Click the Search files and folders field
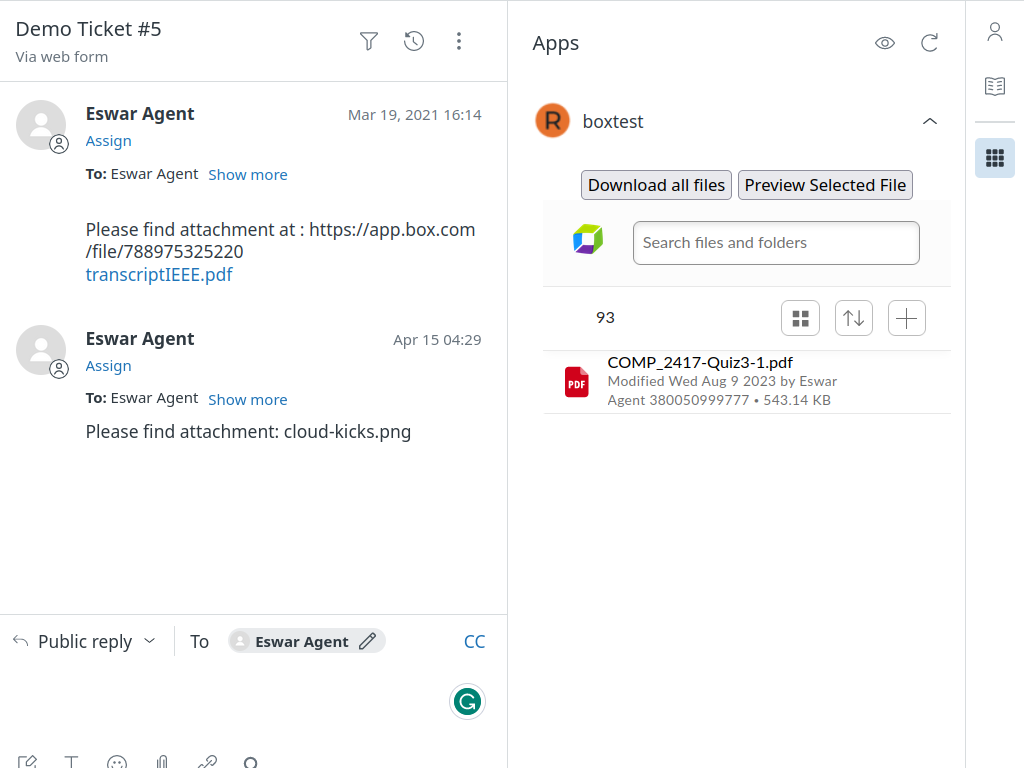This screenshot has width=1024, height=768. (x=775, y=243)
